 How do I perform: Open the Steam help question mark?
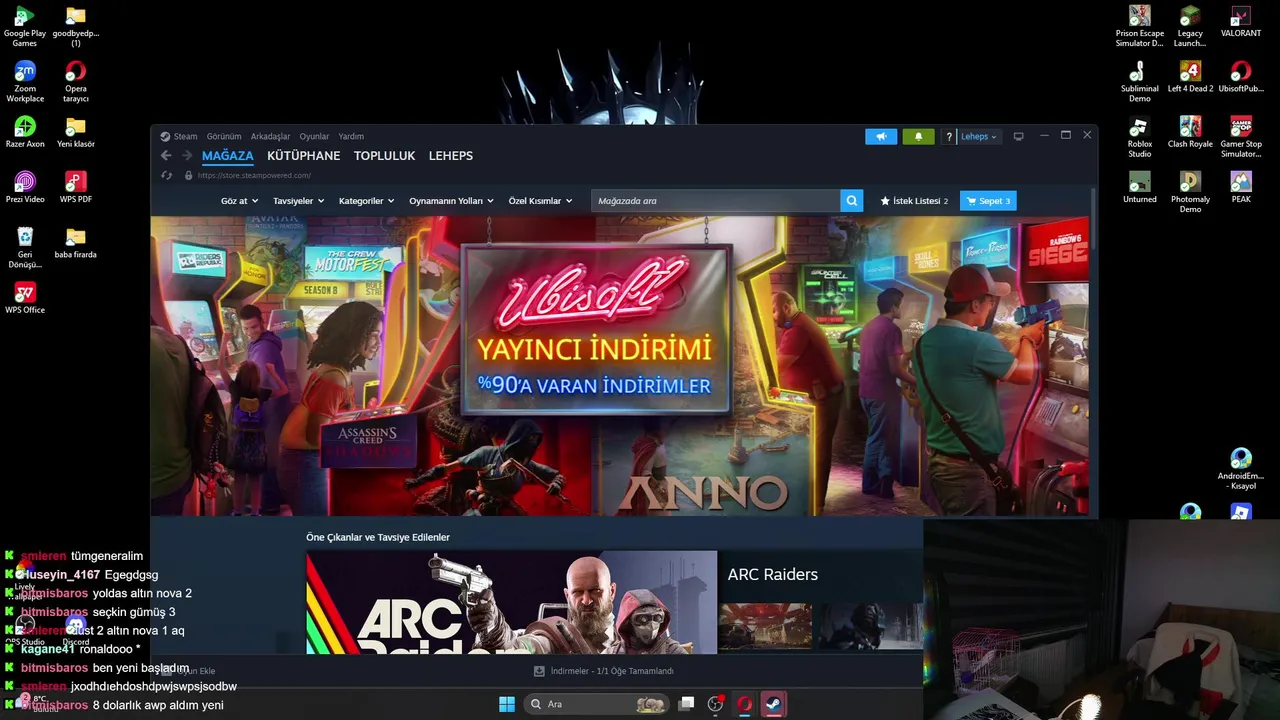[949, 136]
